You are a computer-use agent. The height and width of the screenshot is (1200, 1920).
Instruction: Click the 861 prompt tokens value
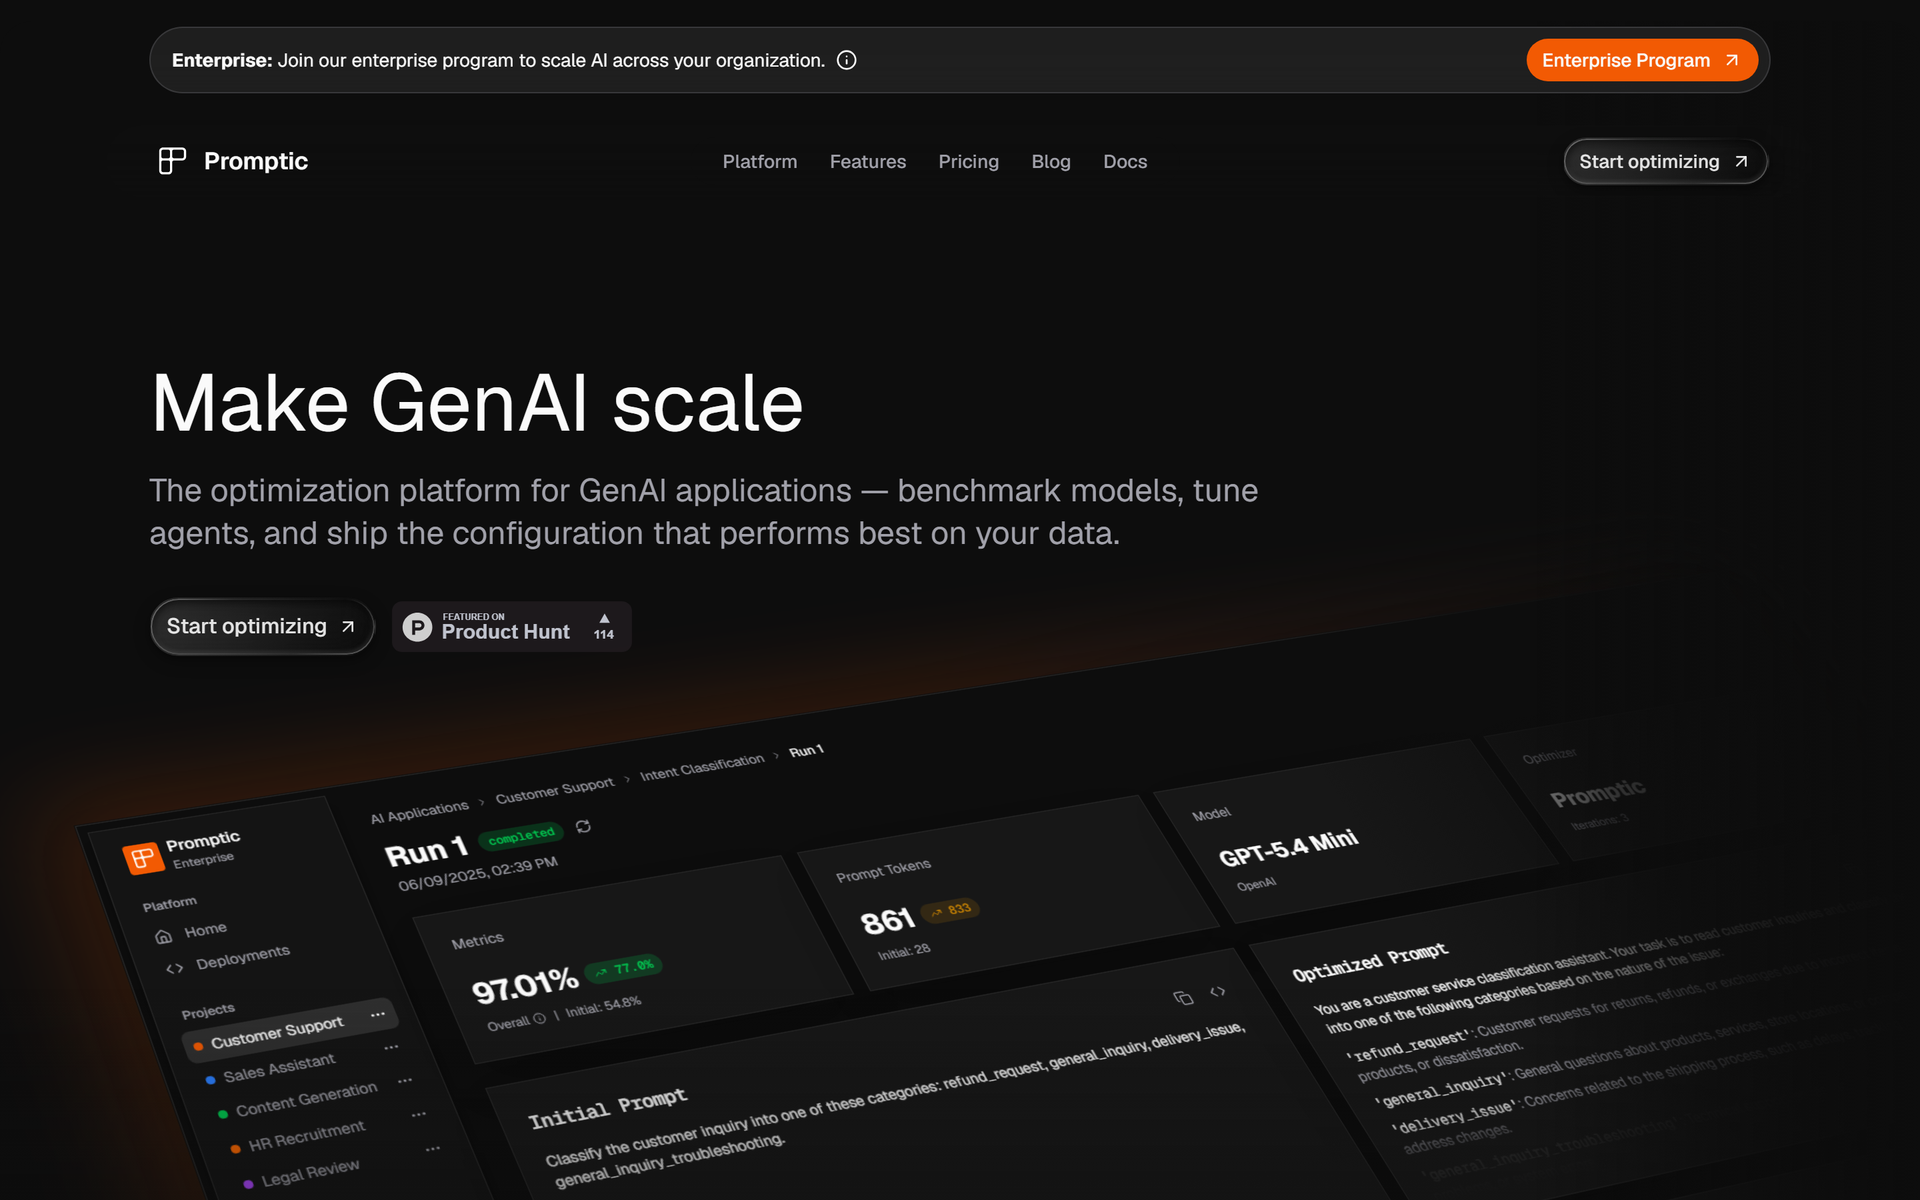coord(887,921)
